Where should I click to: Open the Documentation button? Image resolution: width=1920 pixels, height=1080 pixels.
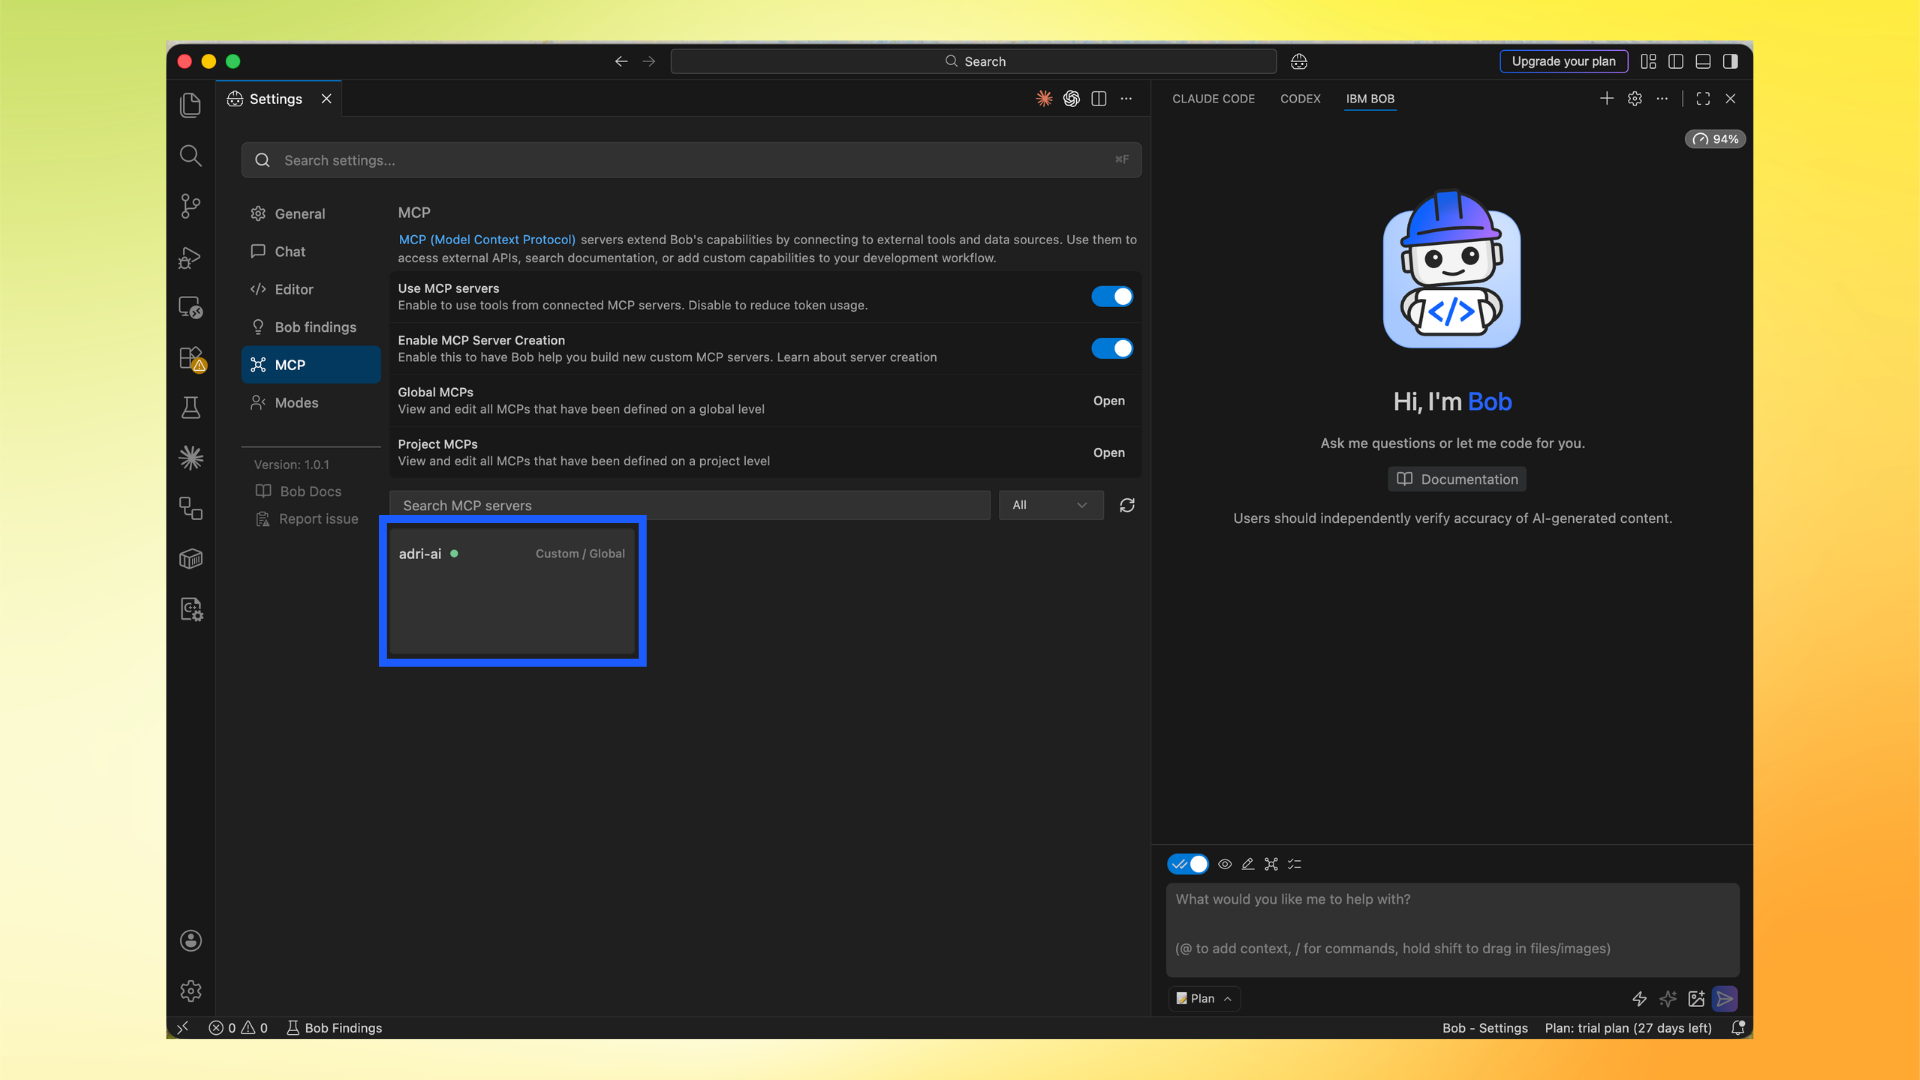pyautogui.click(x=1456, y=479)
